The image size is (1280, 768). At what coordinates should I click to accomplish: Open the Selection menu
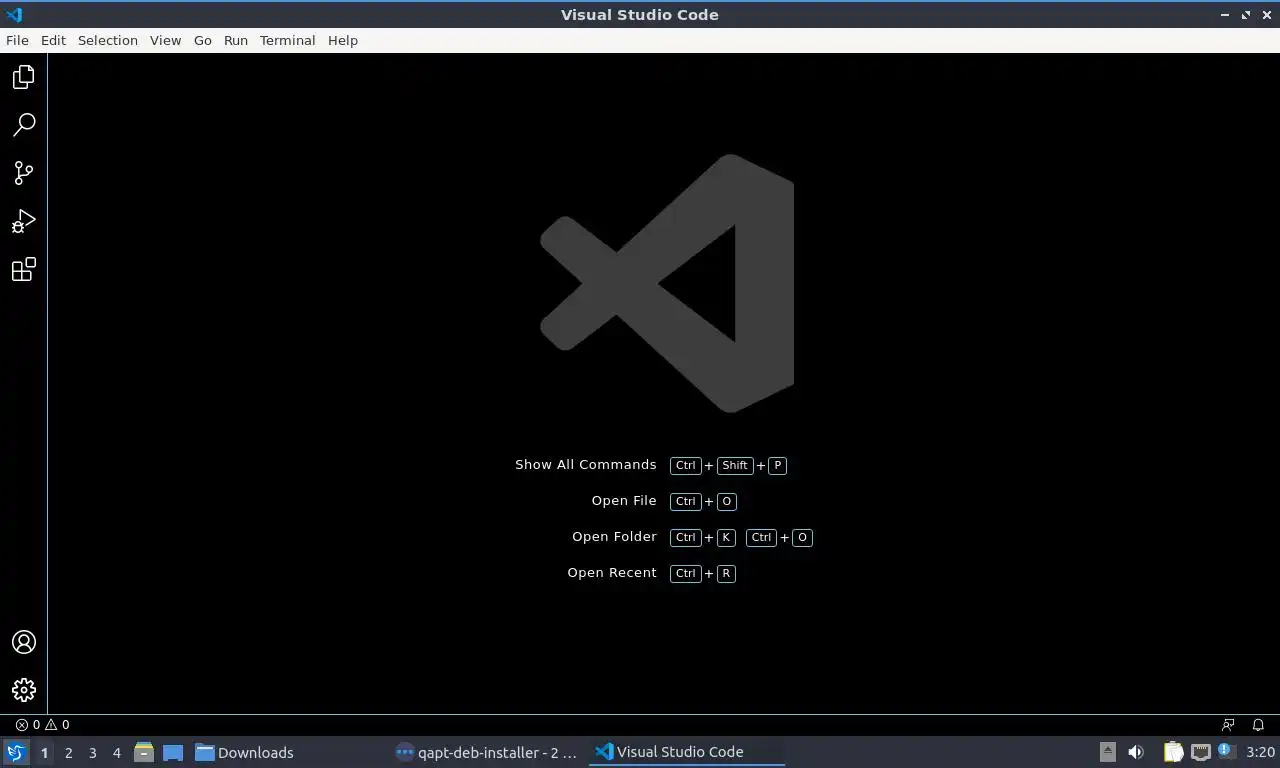108,40
